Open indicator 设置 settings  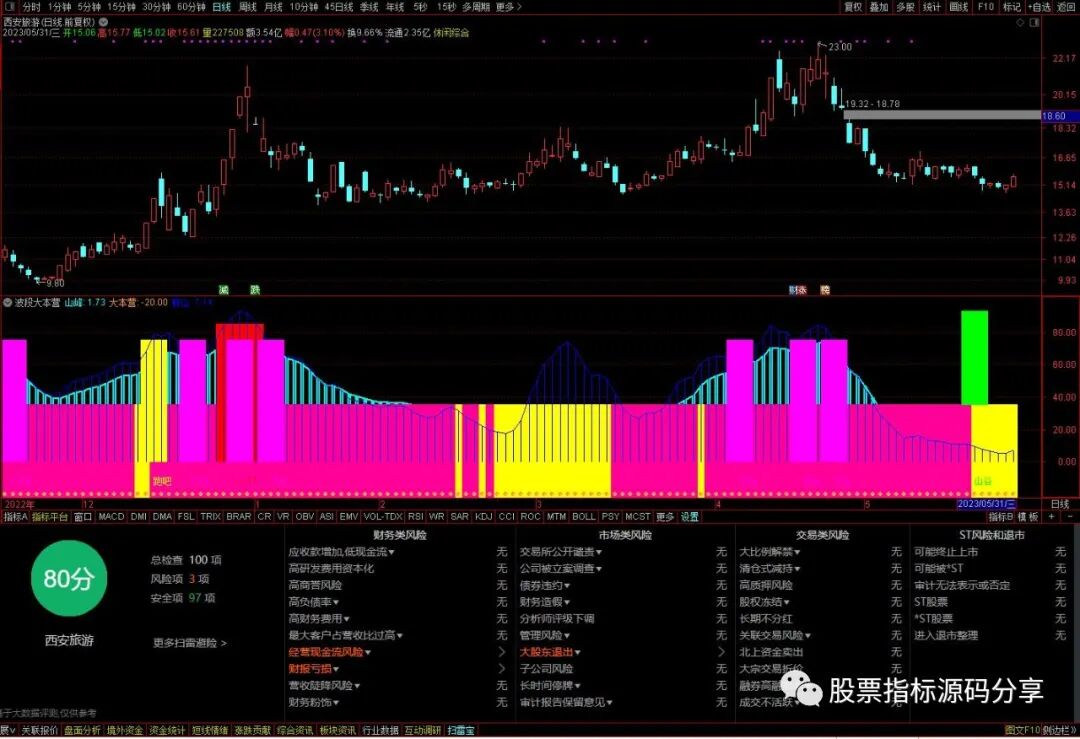click(x=689, y=517)
